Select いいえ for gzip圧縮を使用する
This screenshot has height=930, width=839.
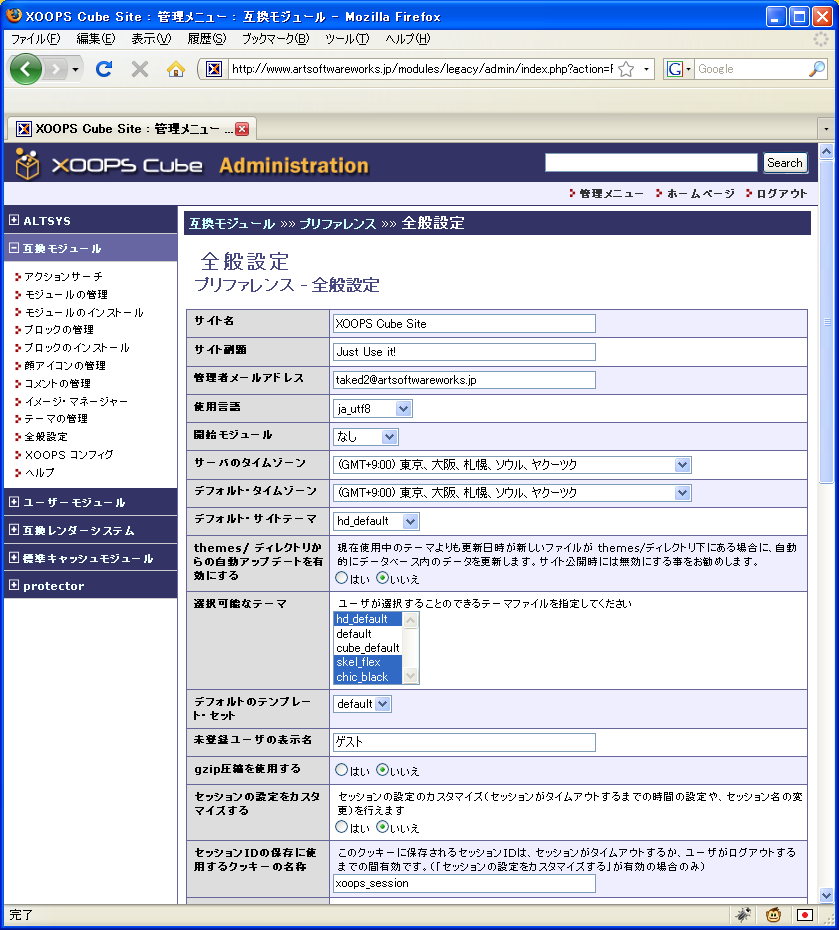point(383,770)
